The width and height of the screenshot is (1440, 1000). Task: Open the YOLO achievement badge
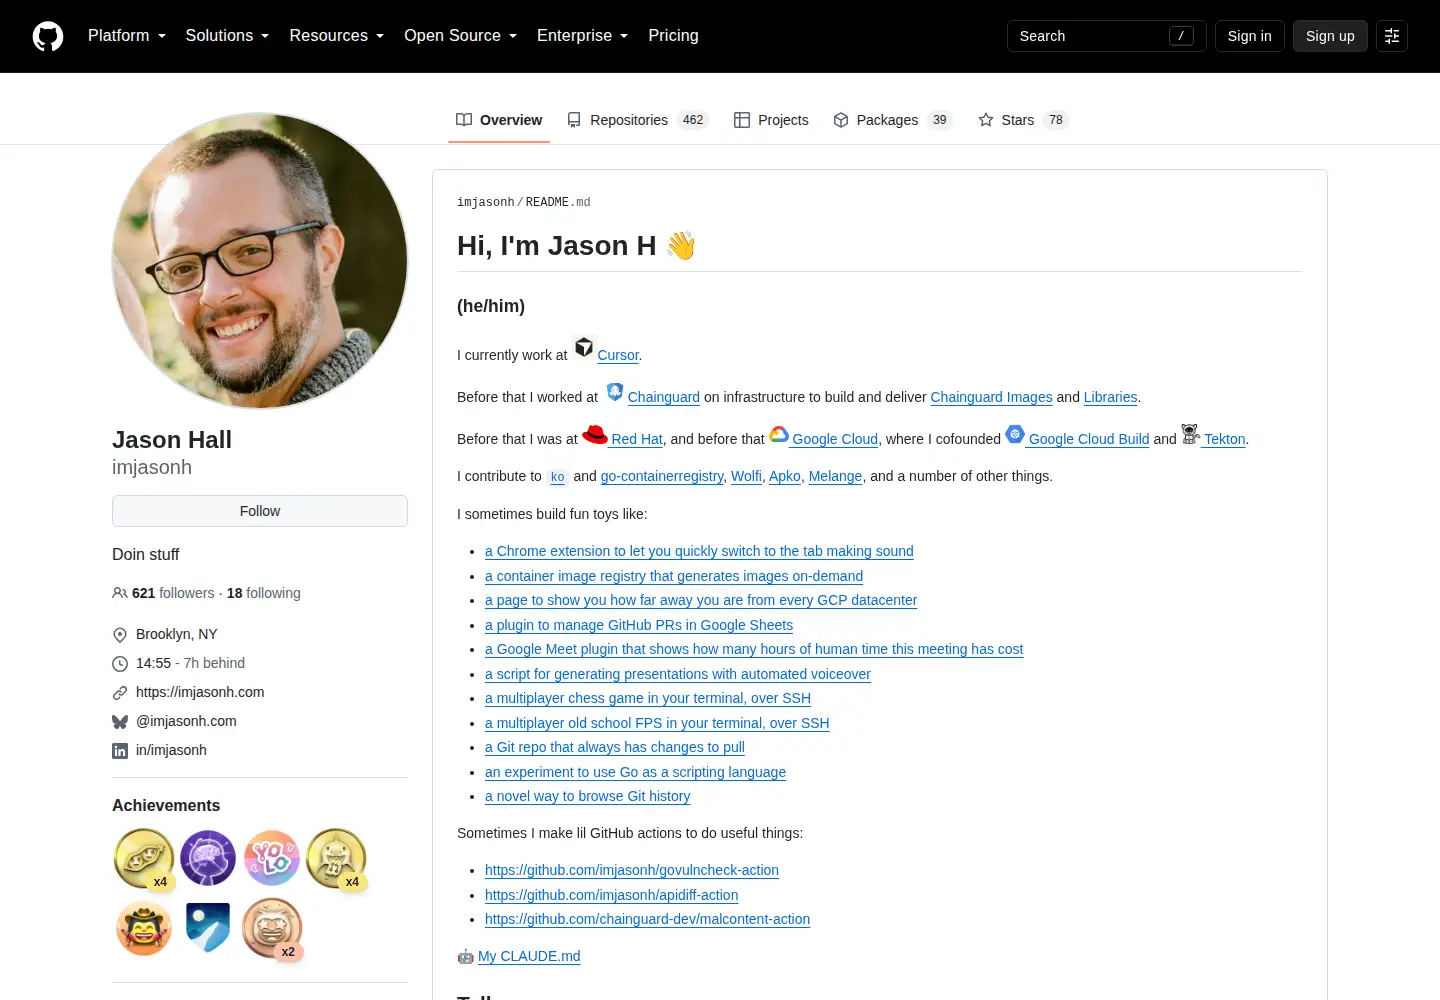coord(272,858)
